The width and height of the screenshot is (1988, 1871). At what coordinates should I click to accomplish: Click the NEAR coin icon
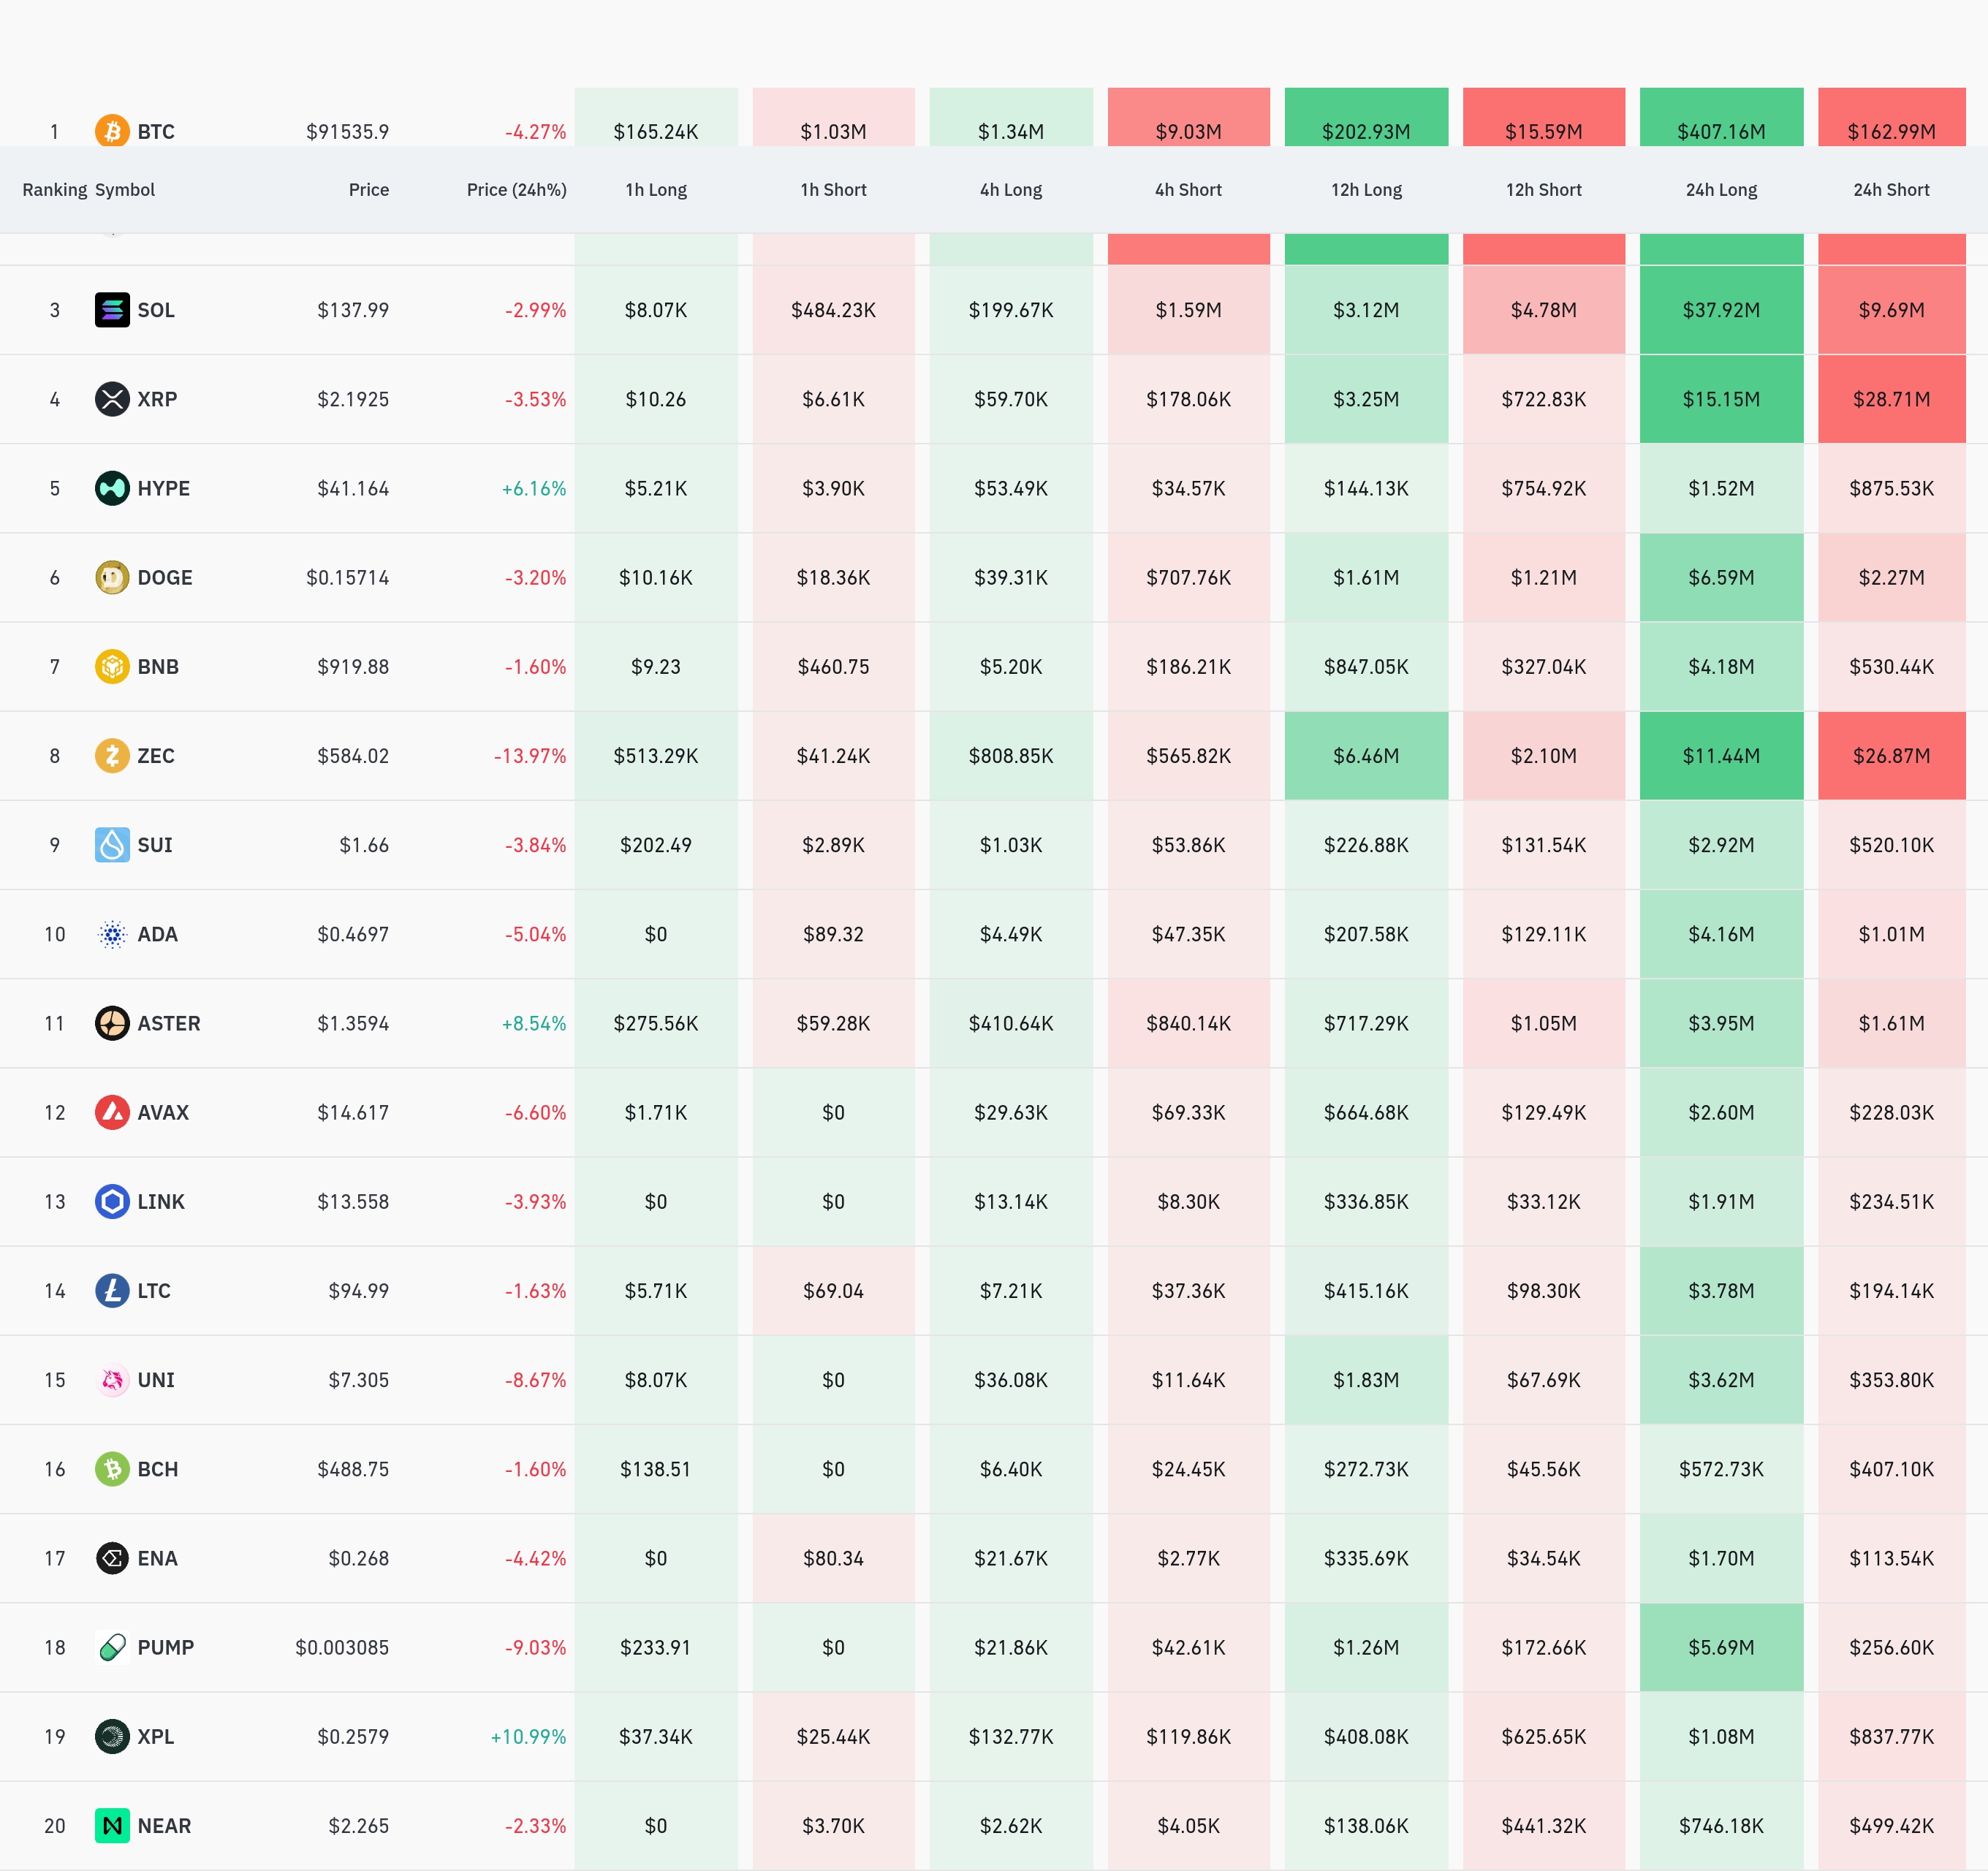(112, 1825)
